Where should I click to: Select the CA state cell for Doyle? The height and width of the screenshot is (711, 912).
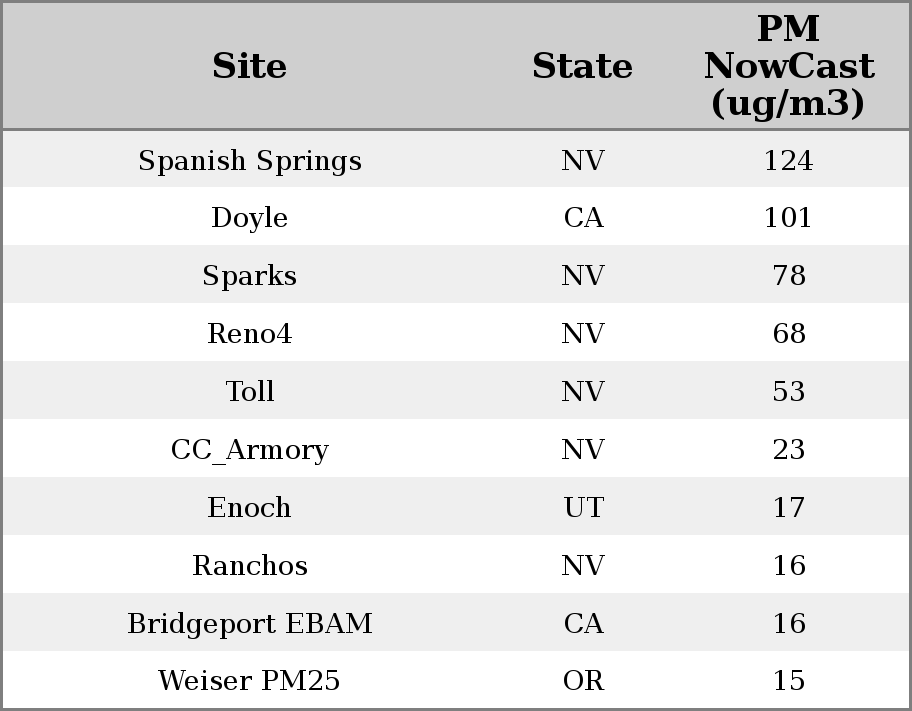pyautogui.click(x=583, y=218)
